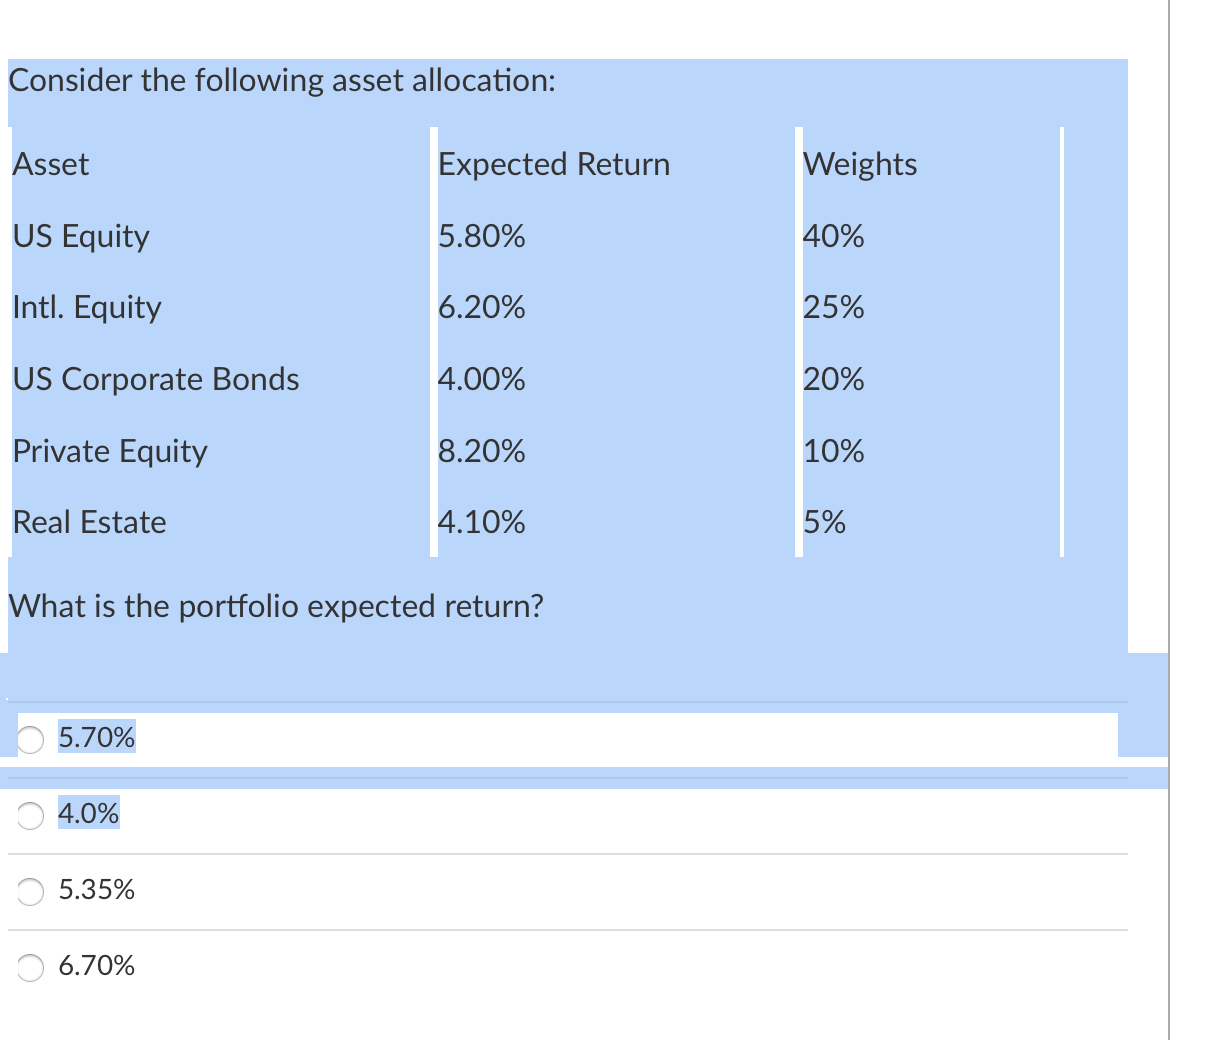Click the 8.20% expected return value
This screenshot has height=1040, width=1216.
tap(481, 451)
